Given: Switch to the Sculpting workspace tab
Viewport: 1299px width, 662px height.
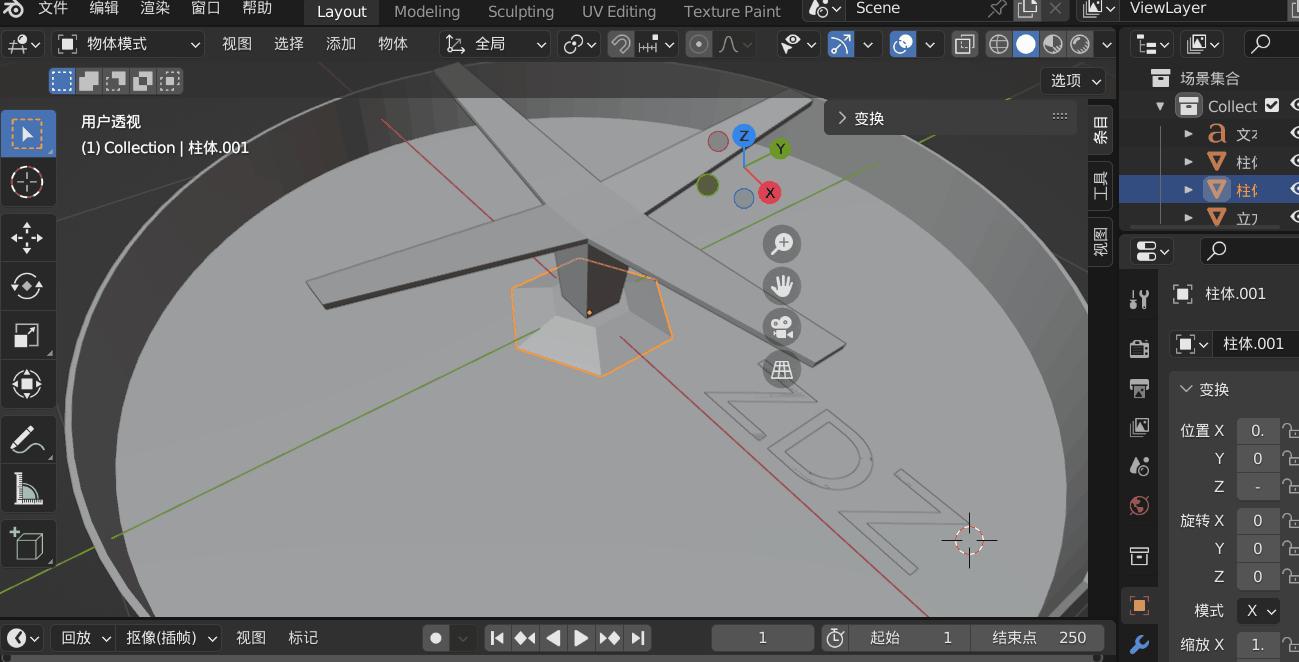Looking at the screenshot, I should pyautogui.click(x=520, y=12).
